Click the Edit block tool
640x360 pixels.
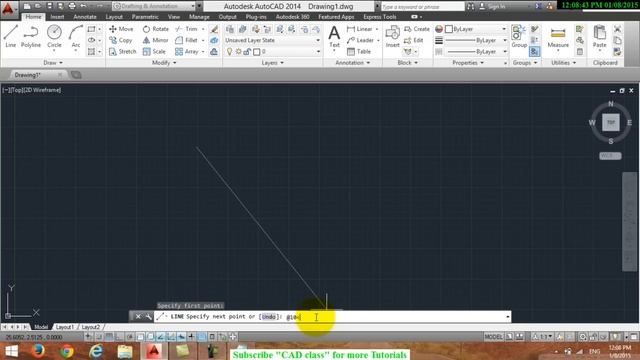(413, 40)
